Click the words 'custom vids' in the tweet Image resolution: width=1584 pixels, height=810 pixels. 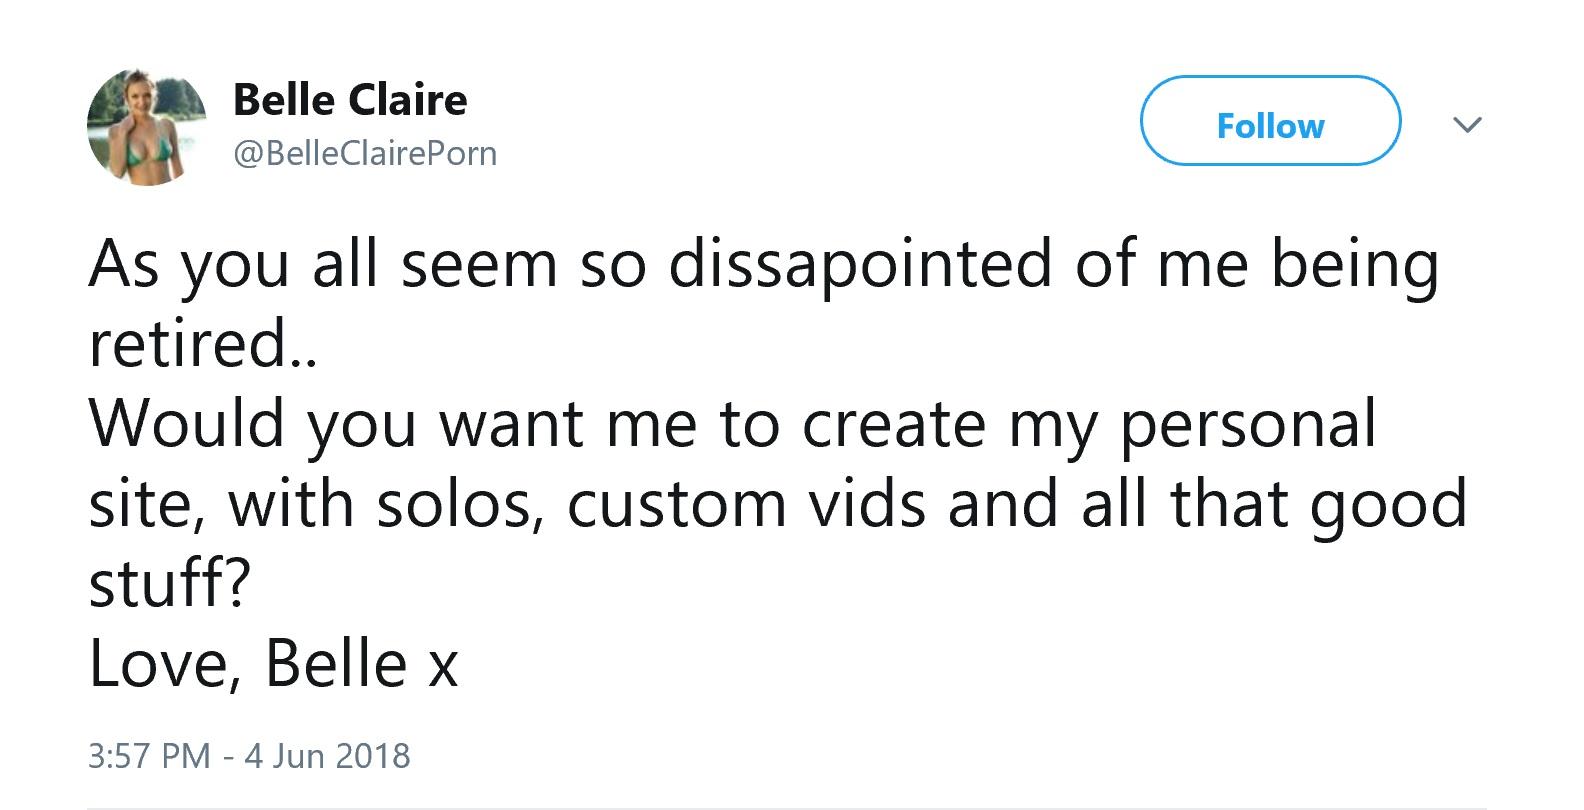pyautogui.click(x=746, y=504)
